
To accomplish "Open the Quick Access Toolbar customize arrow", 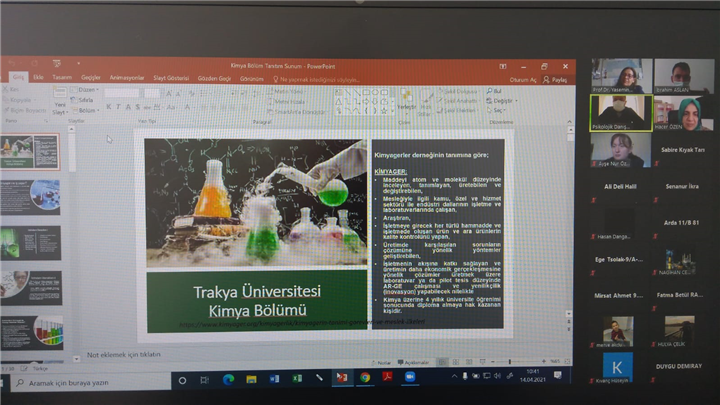I will [79, 63].
